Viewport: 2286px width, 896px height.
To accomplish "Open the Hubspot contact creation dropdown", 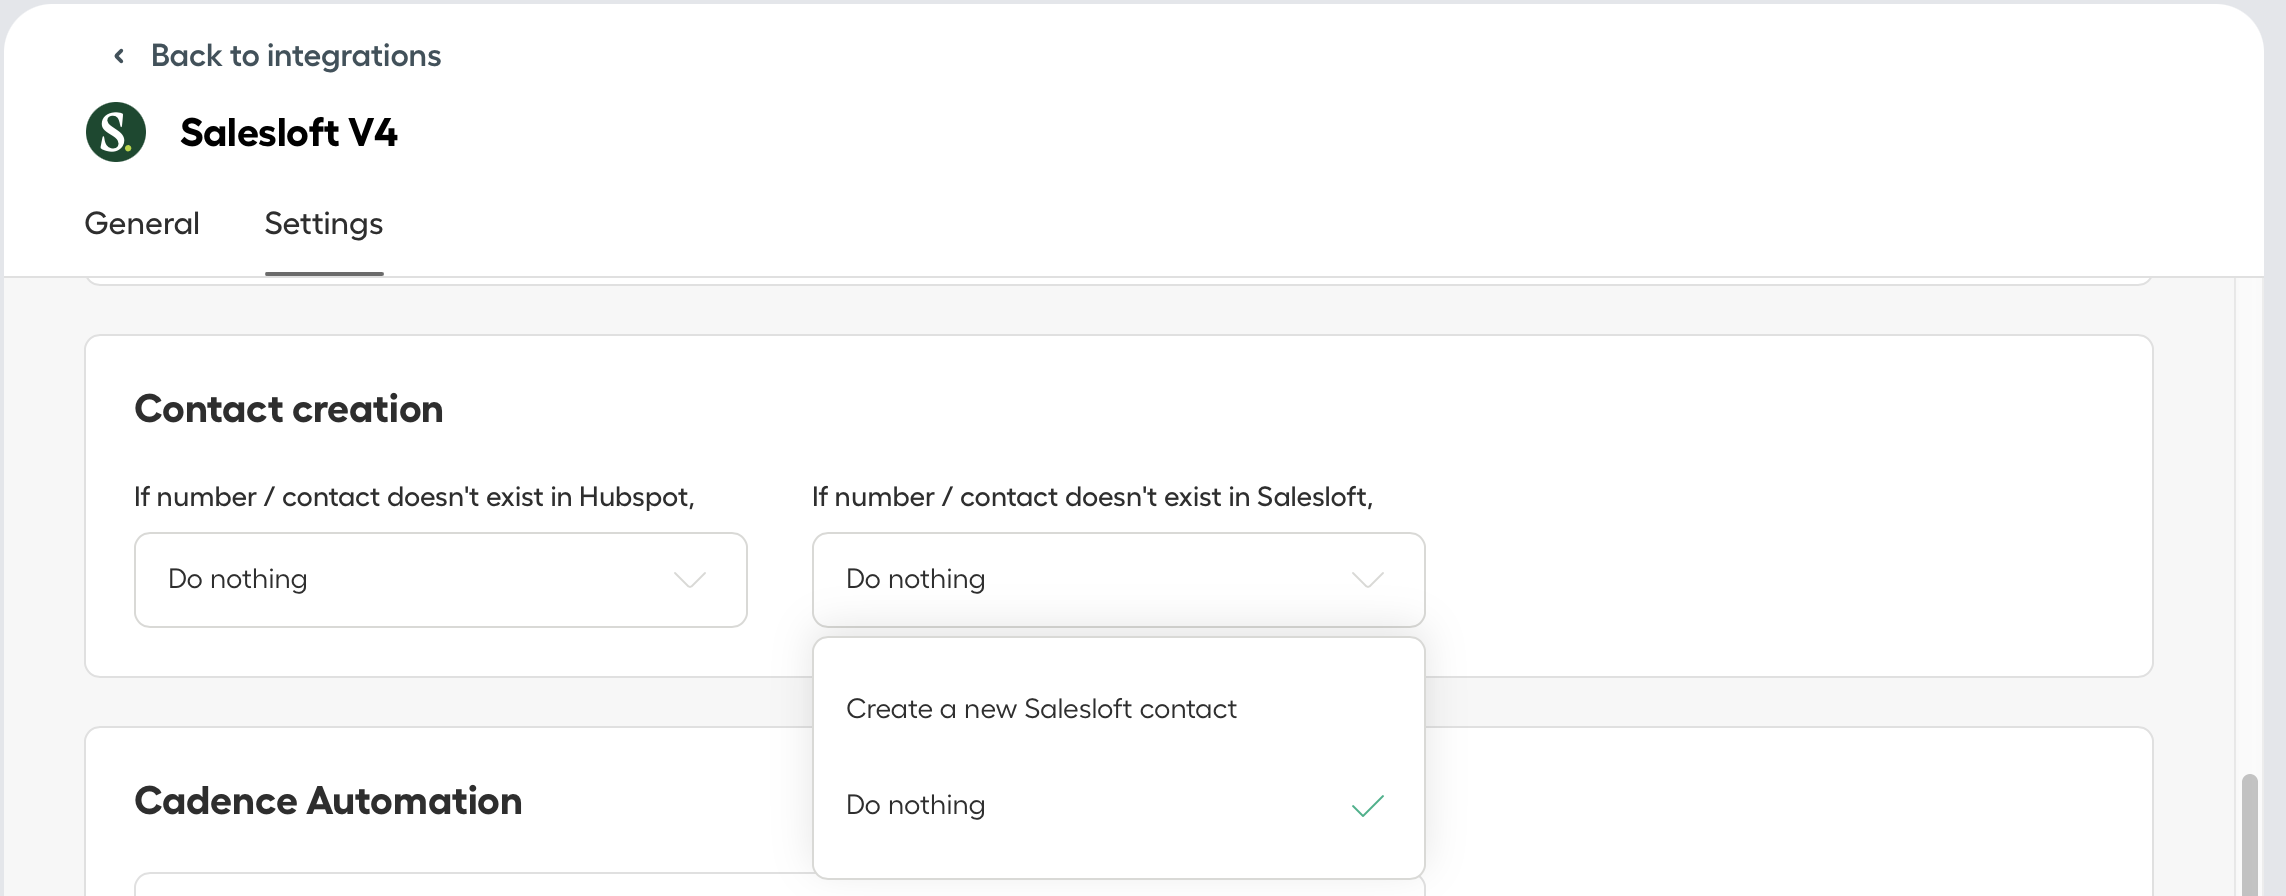I will pos(441,580).
